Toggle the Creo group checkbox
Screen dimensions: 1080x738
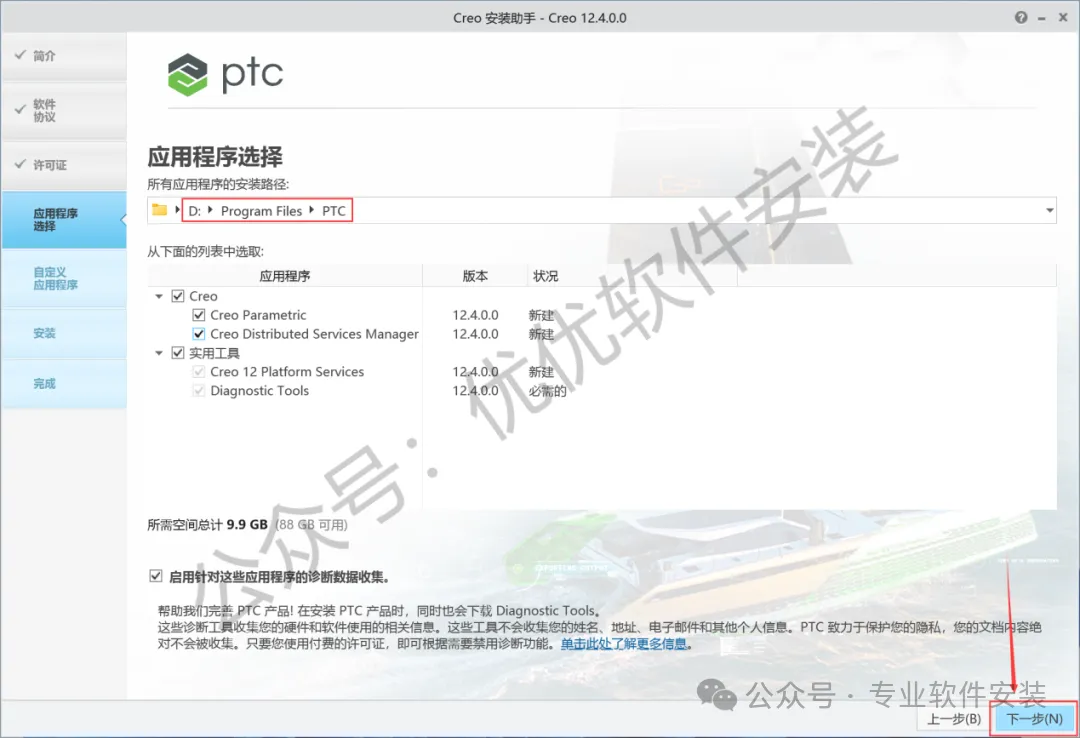pyautogui.click(x=178, y=296)
